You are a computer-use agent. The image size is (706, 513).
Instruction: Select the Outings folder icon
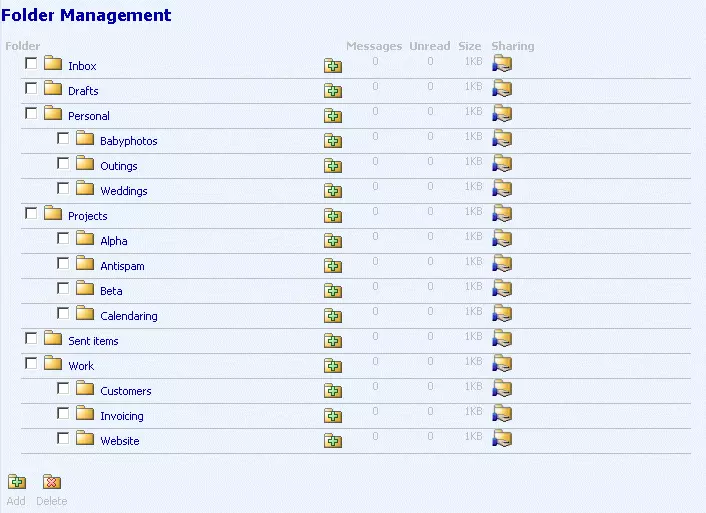(85, 165)
